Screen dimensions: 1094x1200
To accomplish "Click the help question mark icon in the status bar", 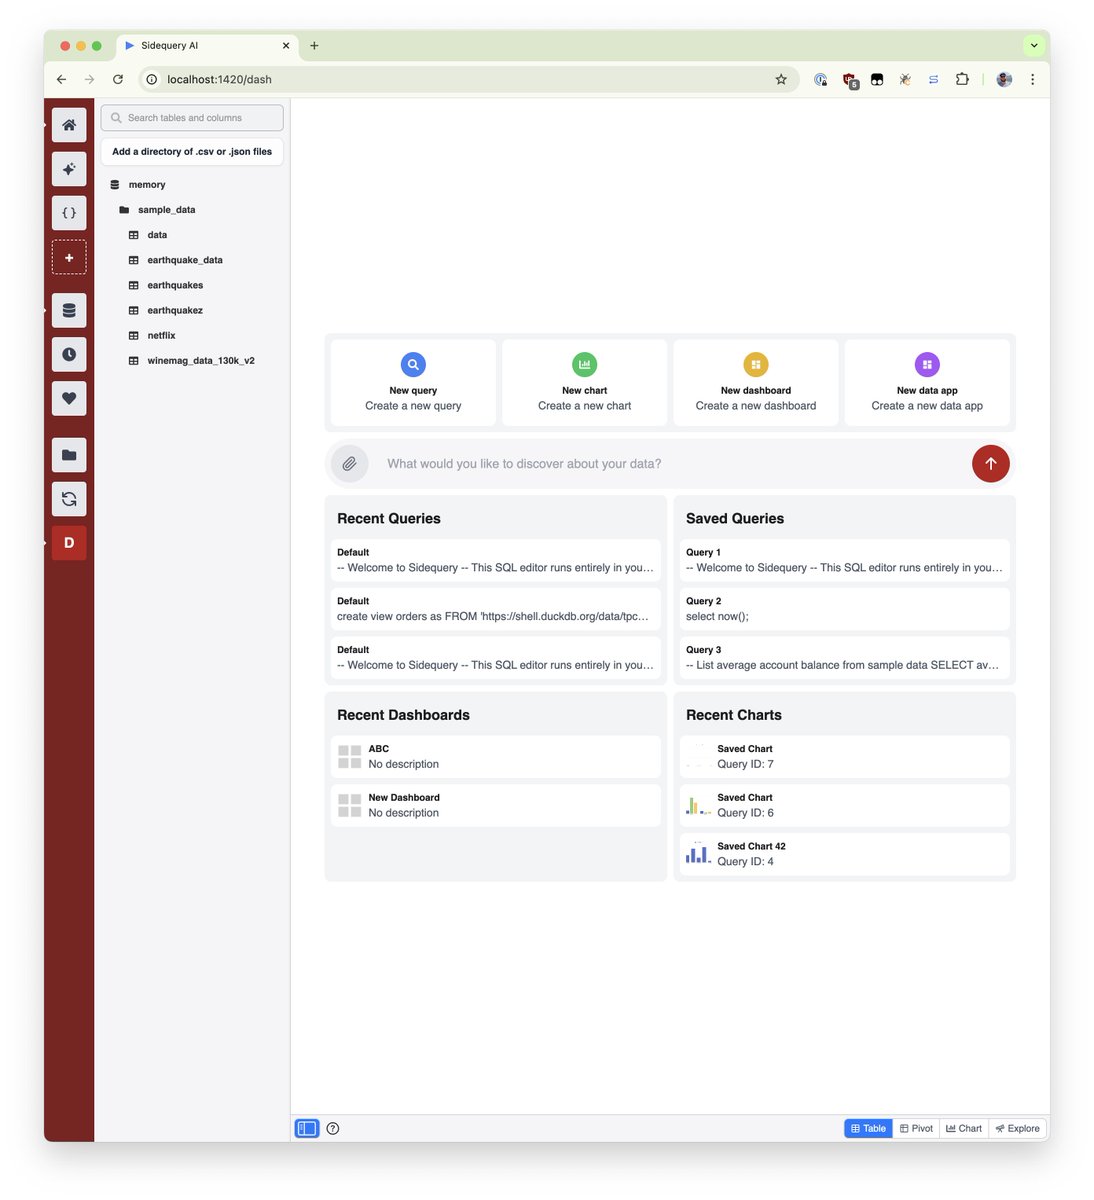I will [x=333, y=1128].
